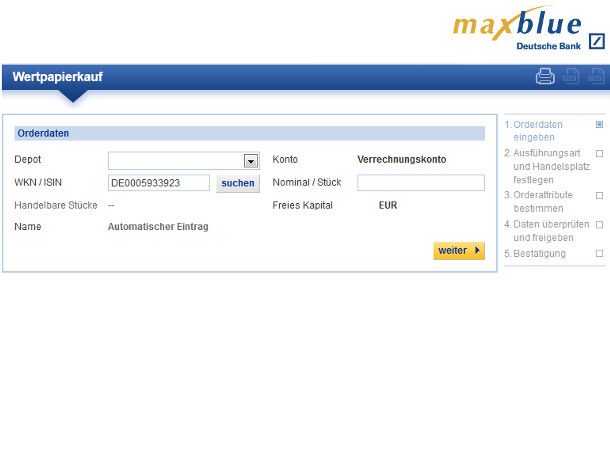
Task: Toggle the checkbox for step 2 Ausführungsart
Action: pos(599,154)
